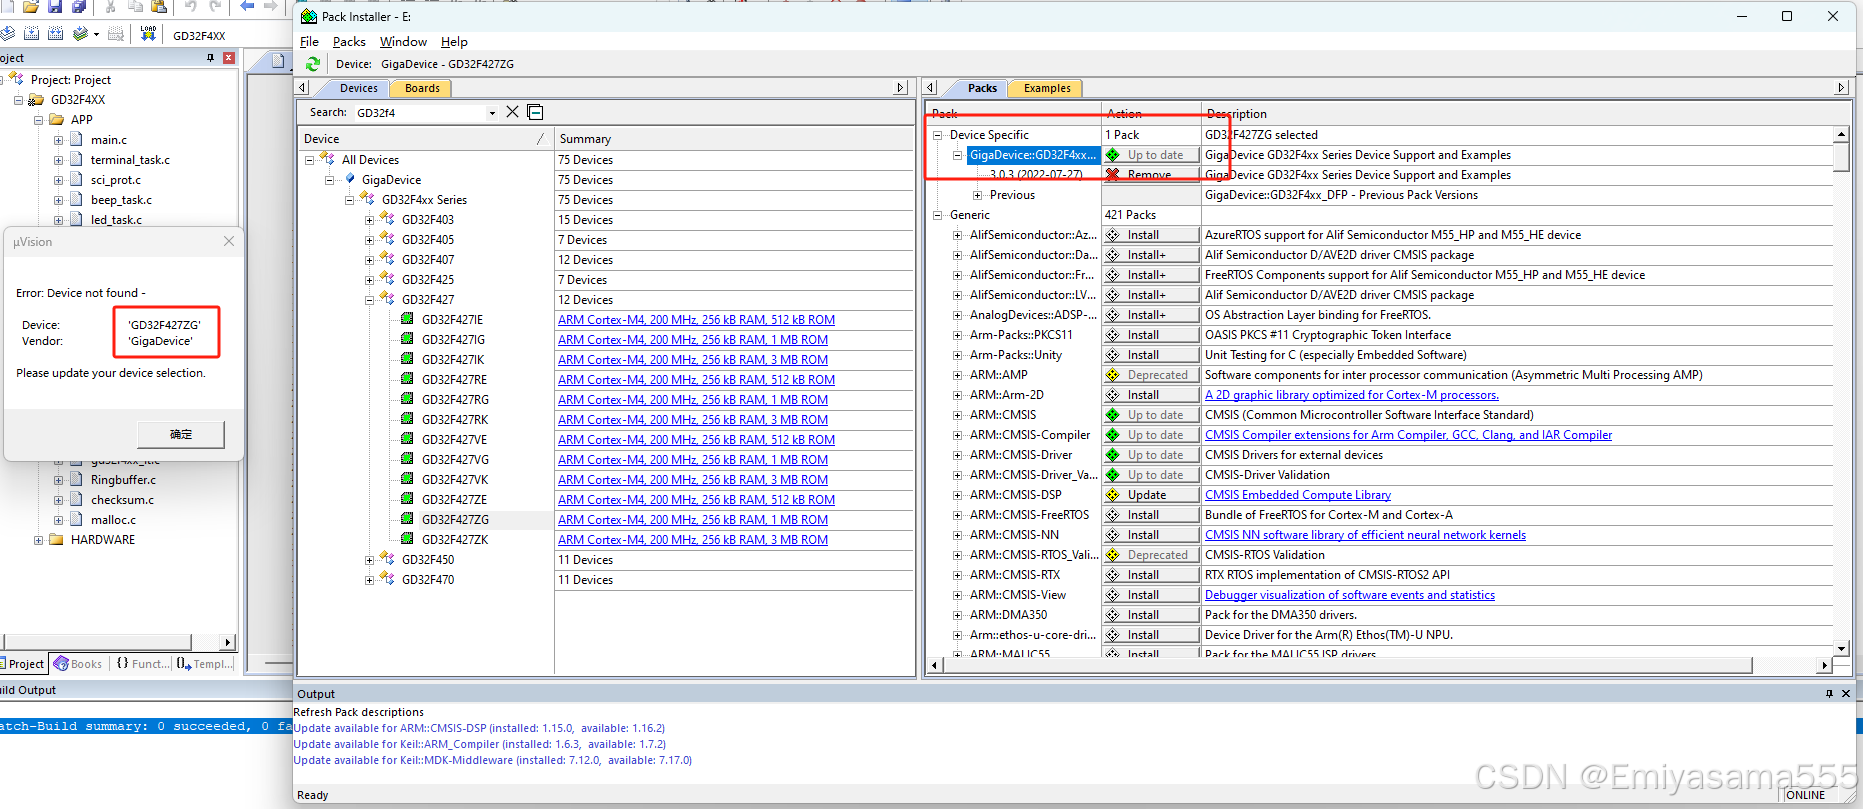Remove pack version 3.0.3

point(1150,174)
